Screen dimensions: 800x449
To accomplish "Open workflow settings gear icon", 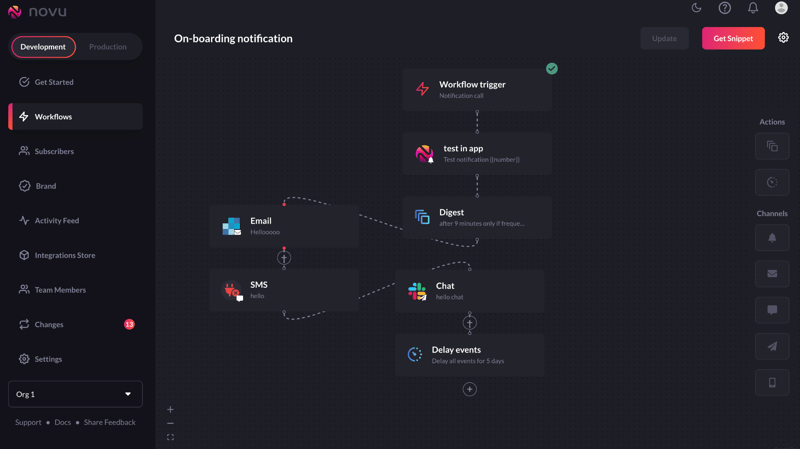I will (x=783, y=38).
